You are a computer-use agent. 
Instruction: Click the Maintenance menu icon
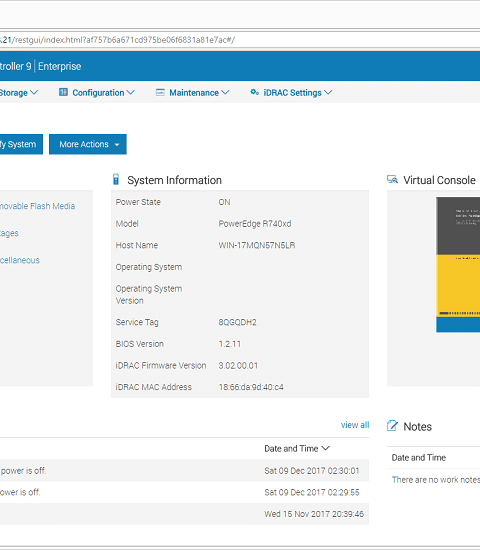[x=160, y=92]
